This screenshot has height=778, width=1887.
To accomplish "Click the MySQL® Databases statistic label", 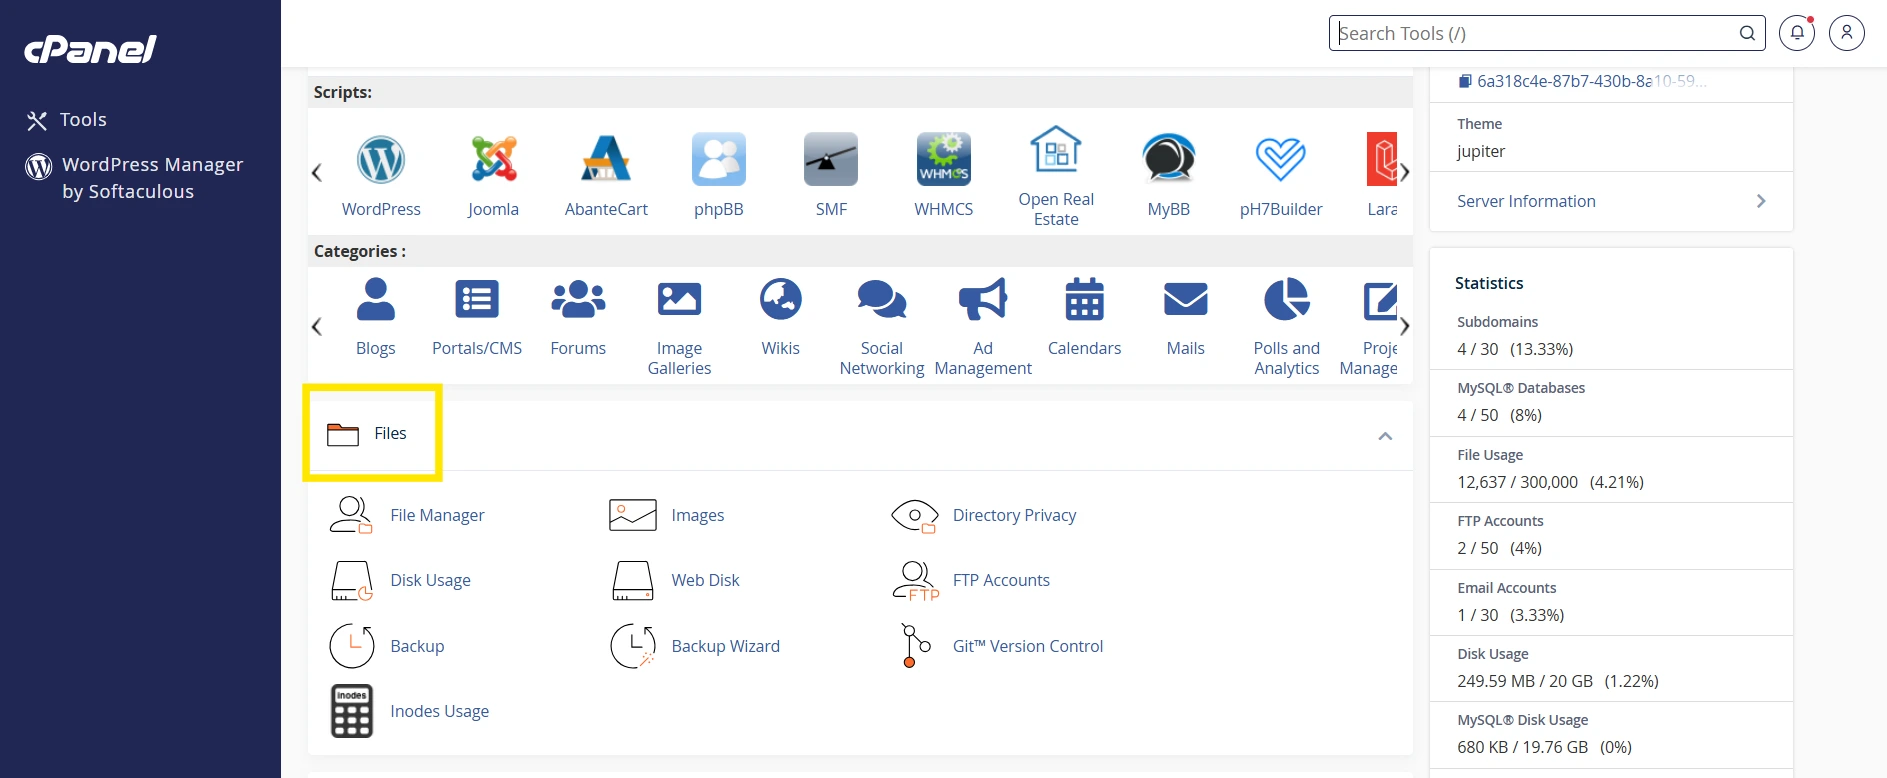I will 1521,388.
